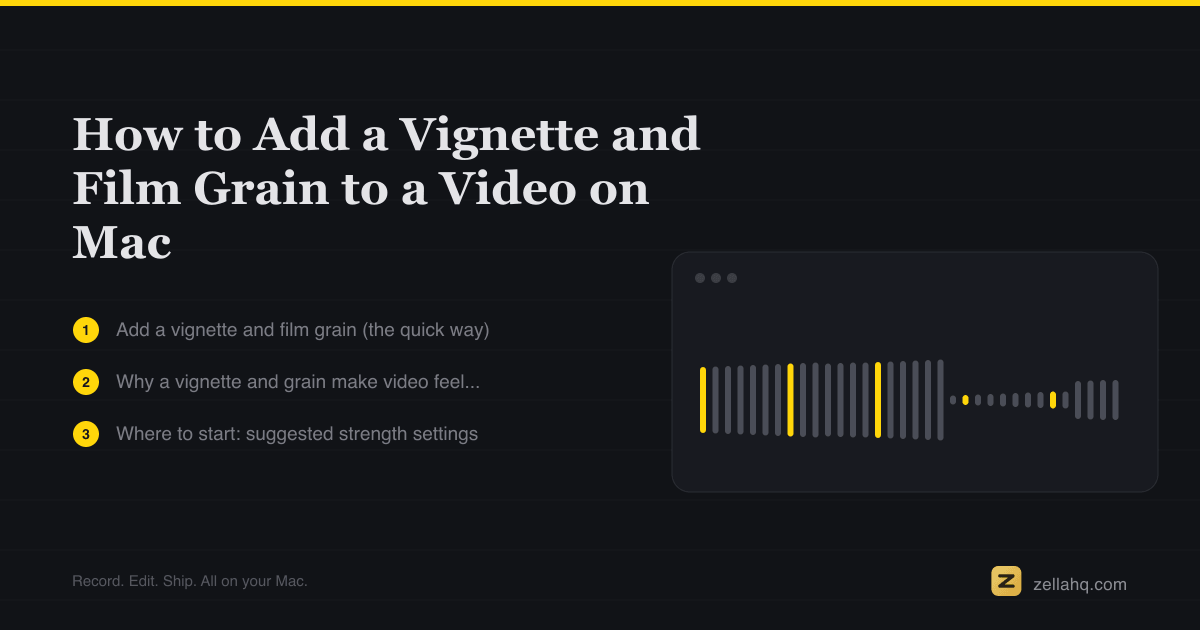
Task: Click the yellow step 3 circle
Action: (86, 434)
